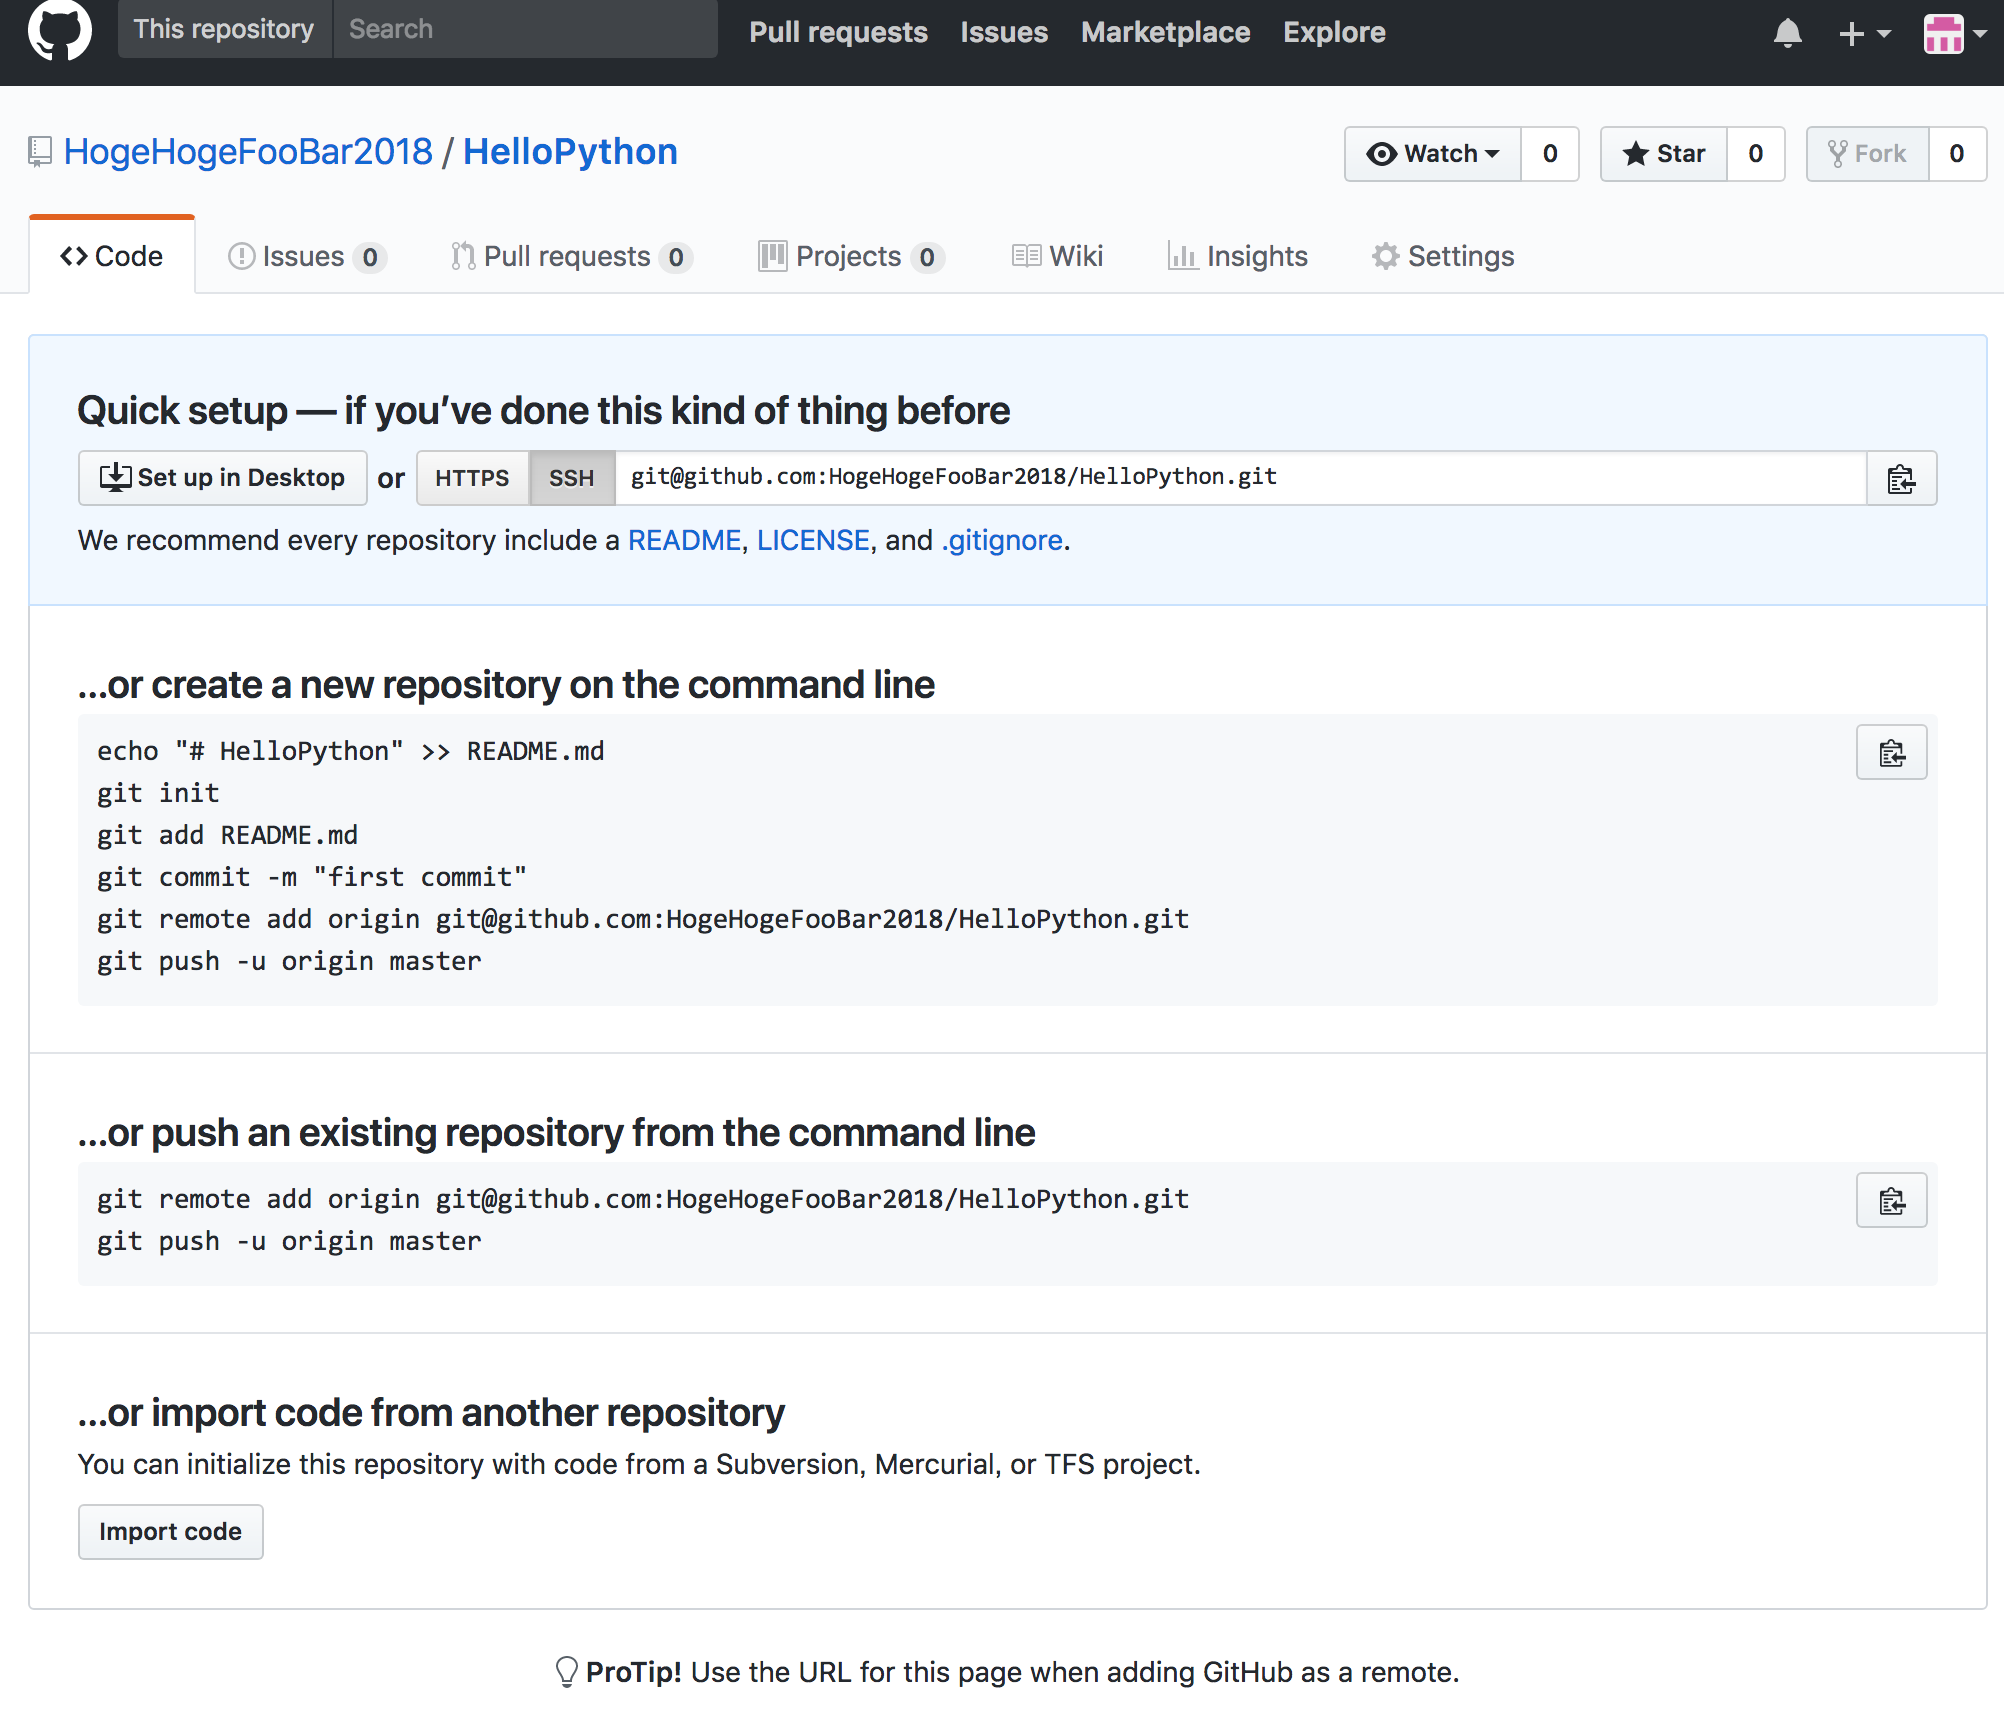Open Pull requests in top navigation
2004x1724 pixels.
click(838, 32)
